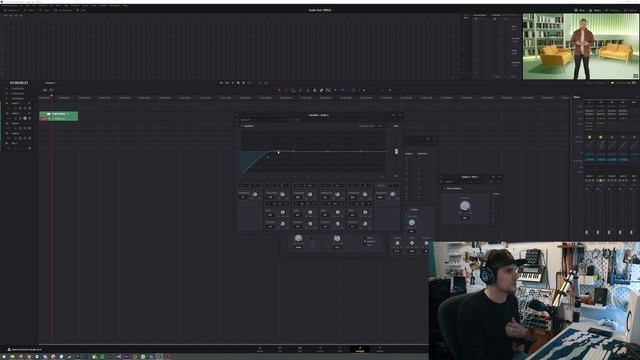Click Band 5 Q factor knob

365,224
